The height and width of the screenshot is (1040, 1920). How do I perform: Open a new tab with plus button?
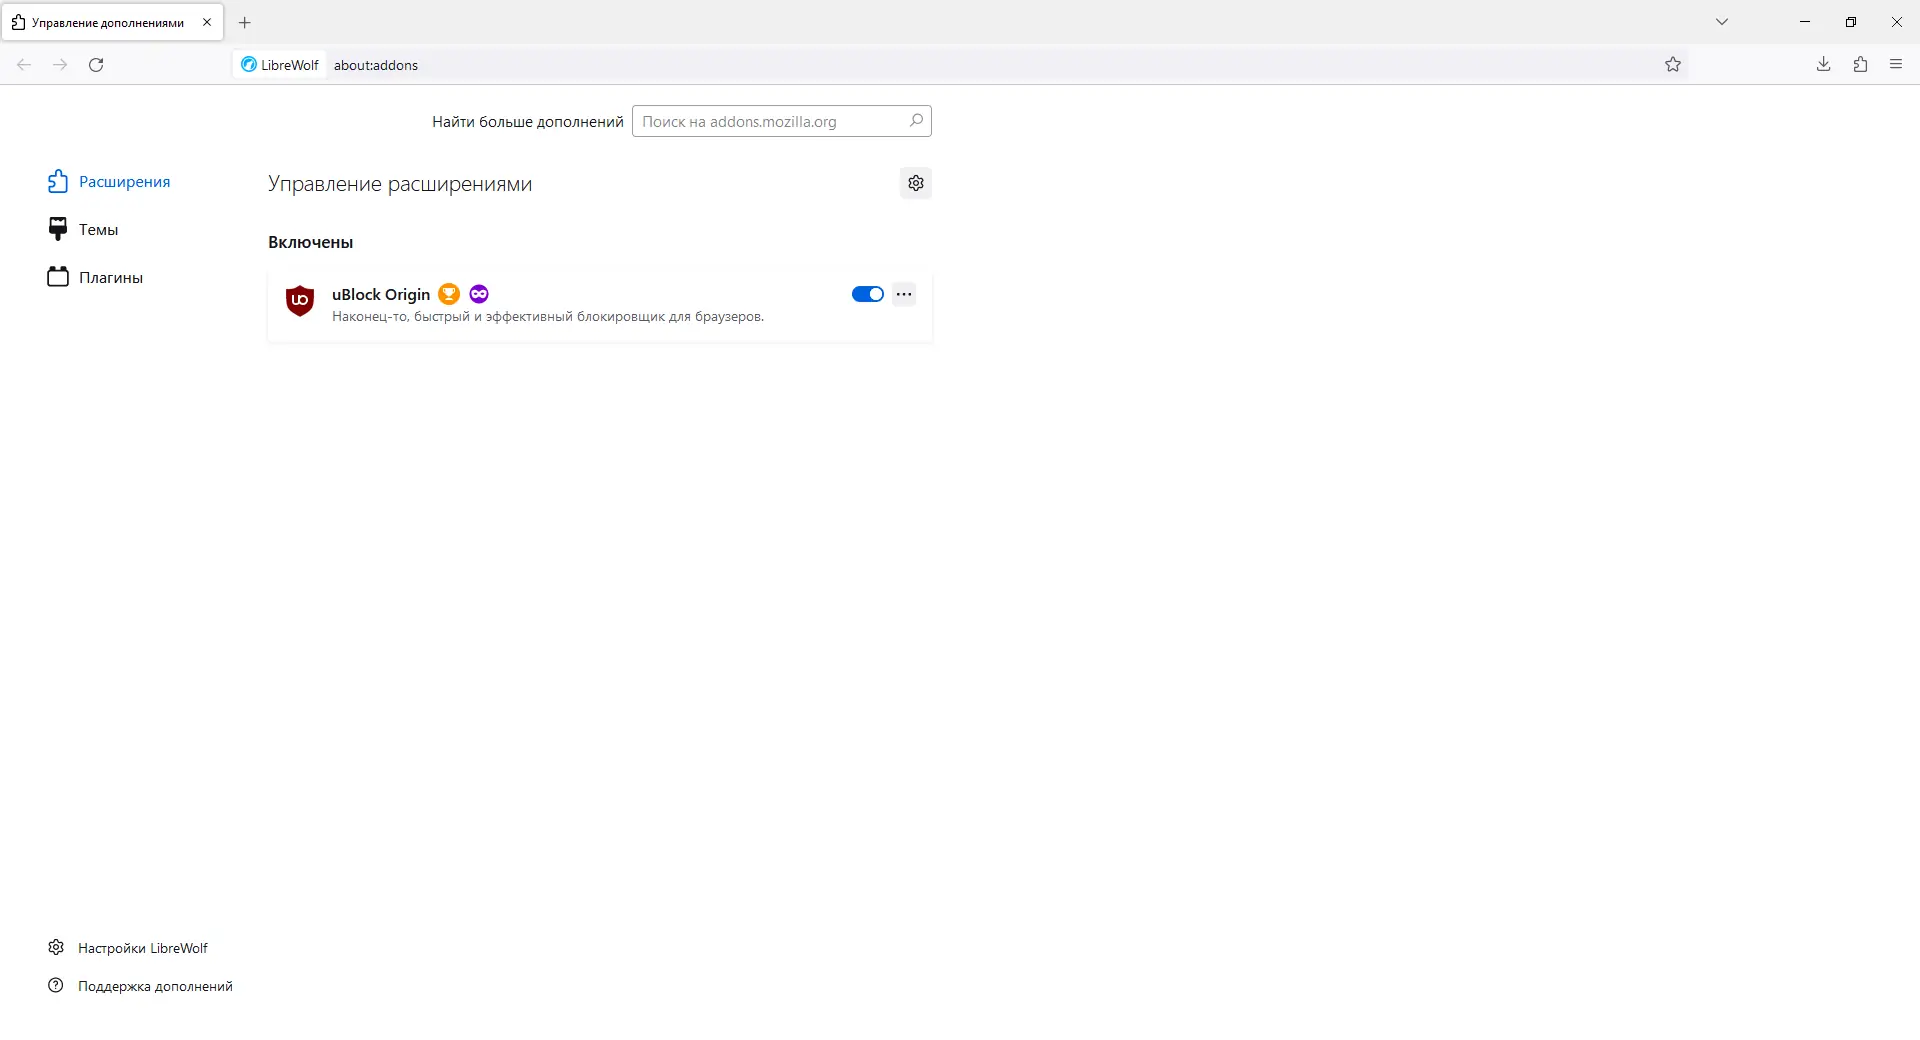point(245,22)
